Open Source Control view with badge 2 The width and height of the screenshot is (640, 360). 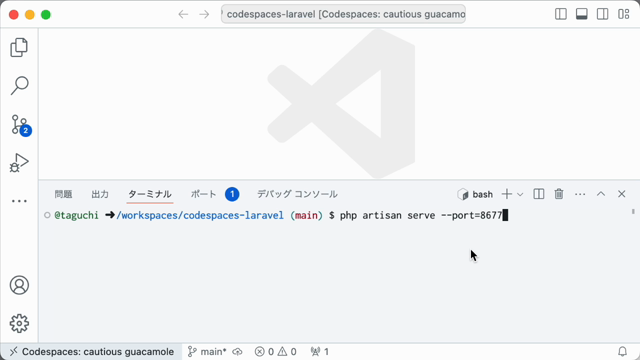(20, 124)
